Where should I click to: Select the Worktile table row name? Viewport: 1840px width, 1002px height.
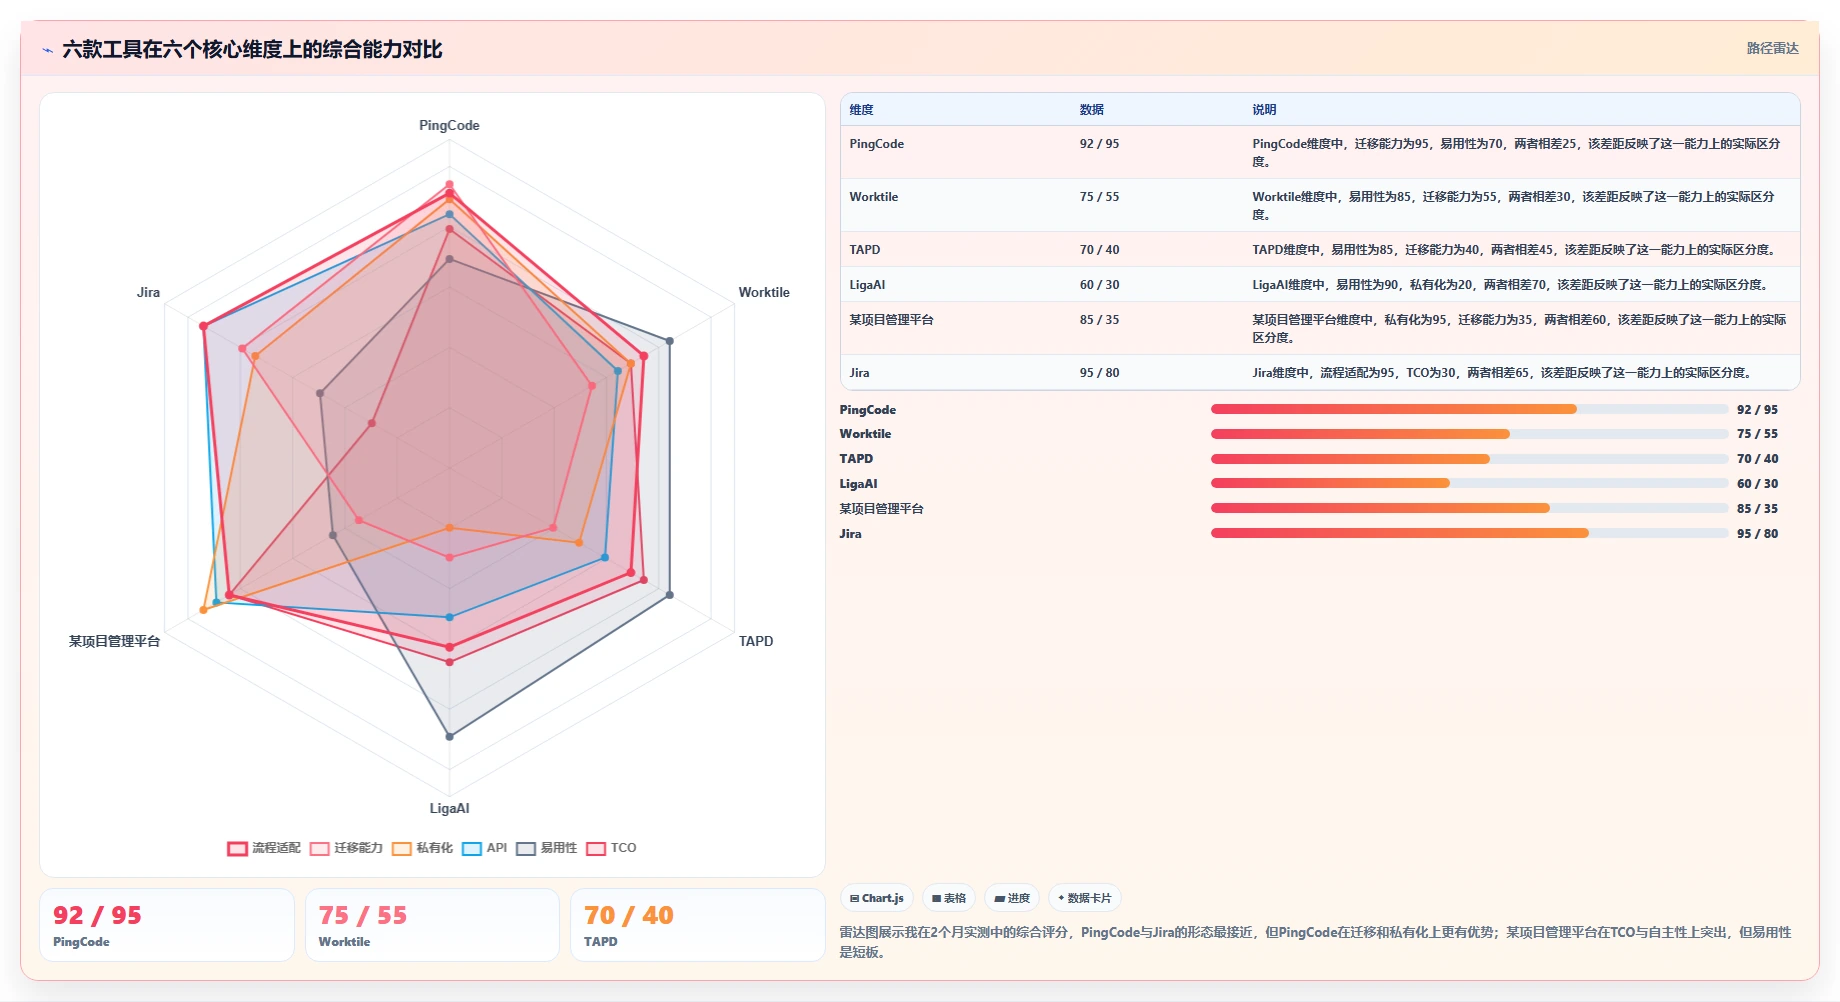point(873,197)
